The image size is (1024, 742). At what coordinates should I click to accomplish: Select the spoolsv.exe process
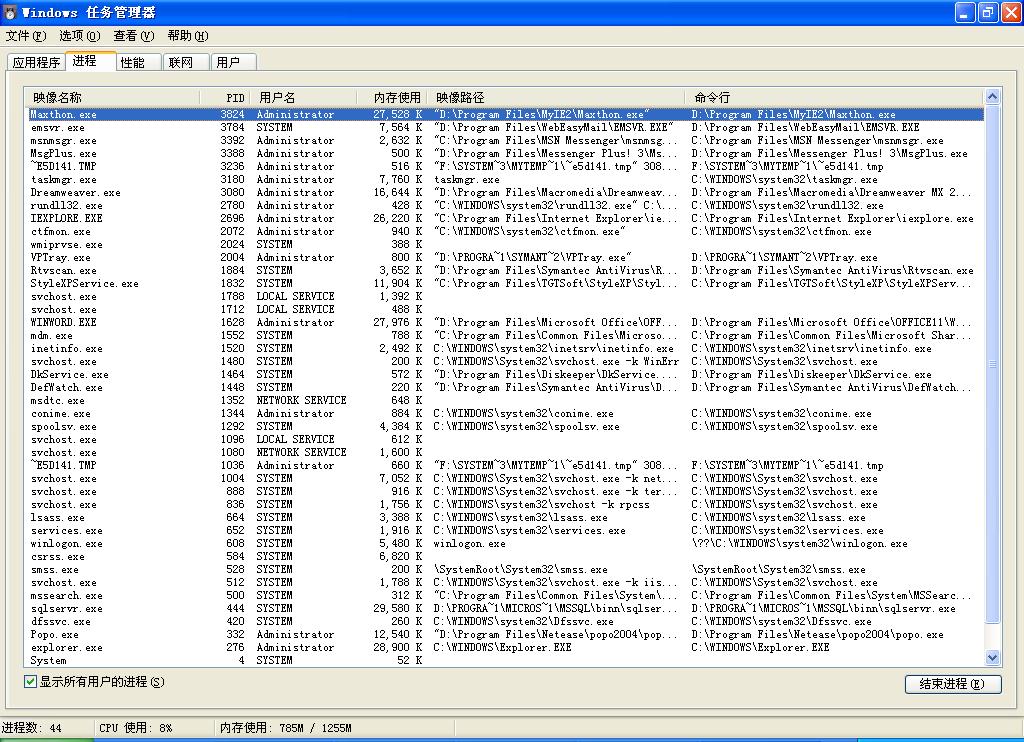coord(506,427)
